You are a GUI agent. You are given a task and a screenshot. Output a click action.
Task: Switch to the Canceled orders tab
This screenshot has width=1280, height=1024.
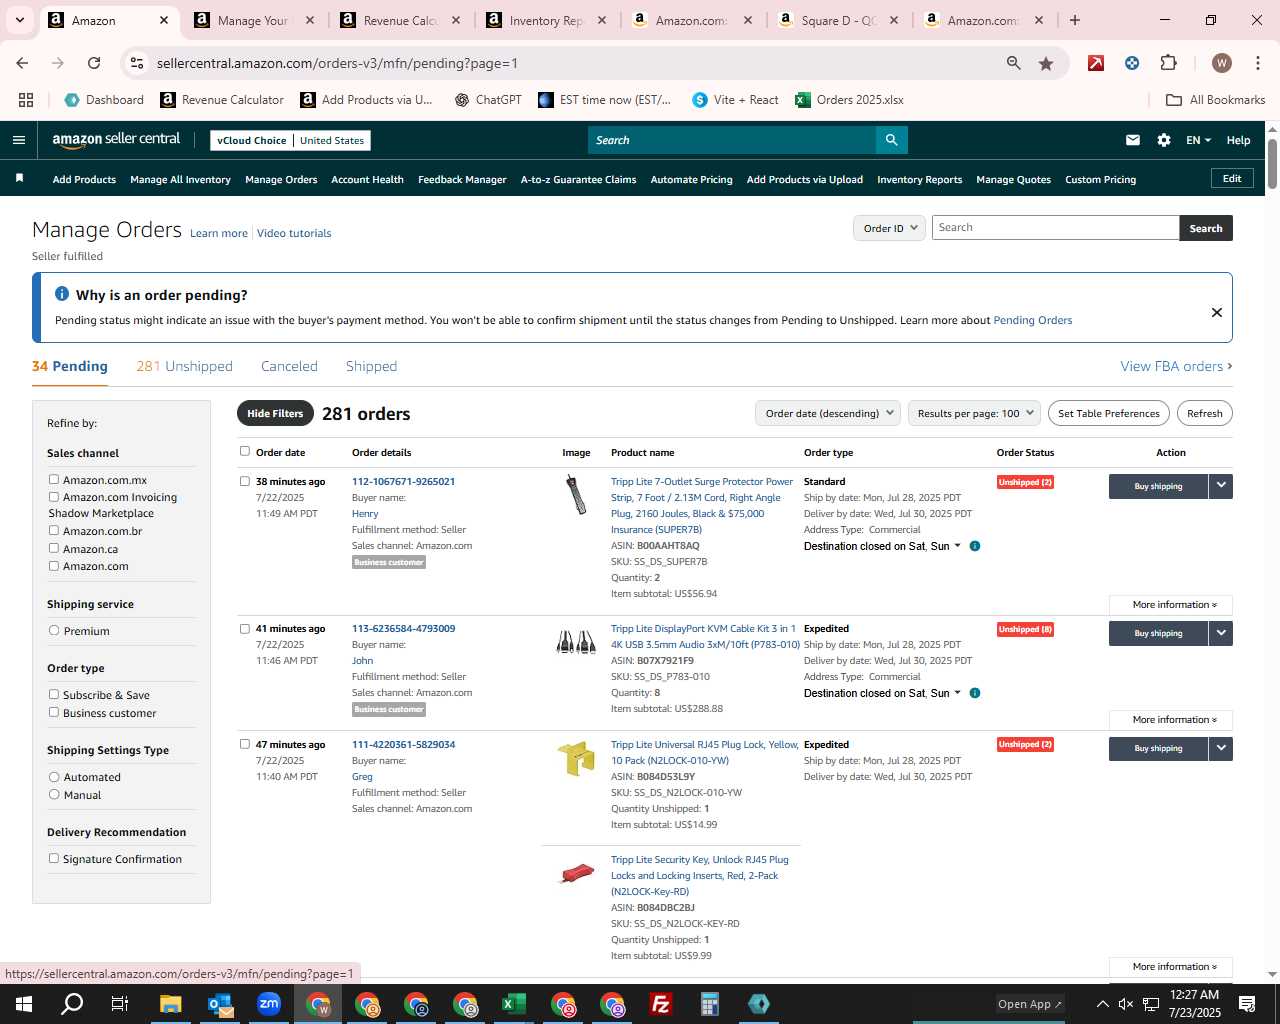[289, 366]
